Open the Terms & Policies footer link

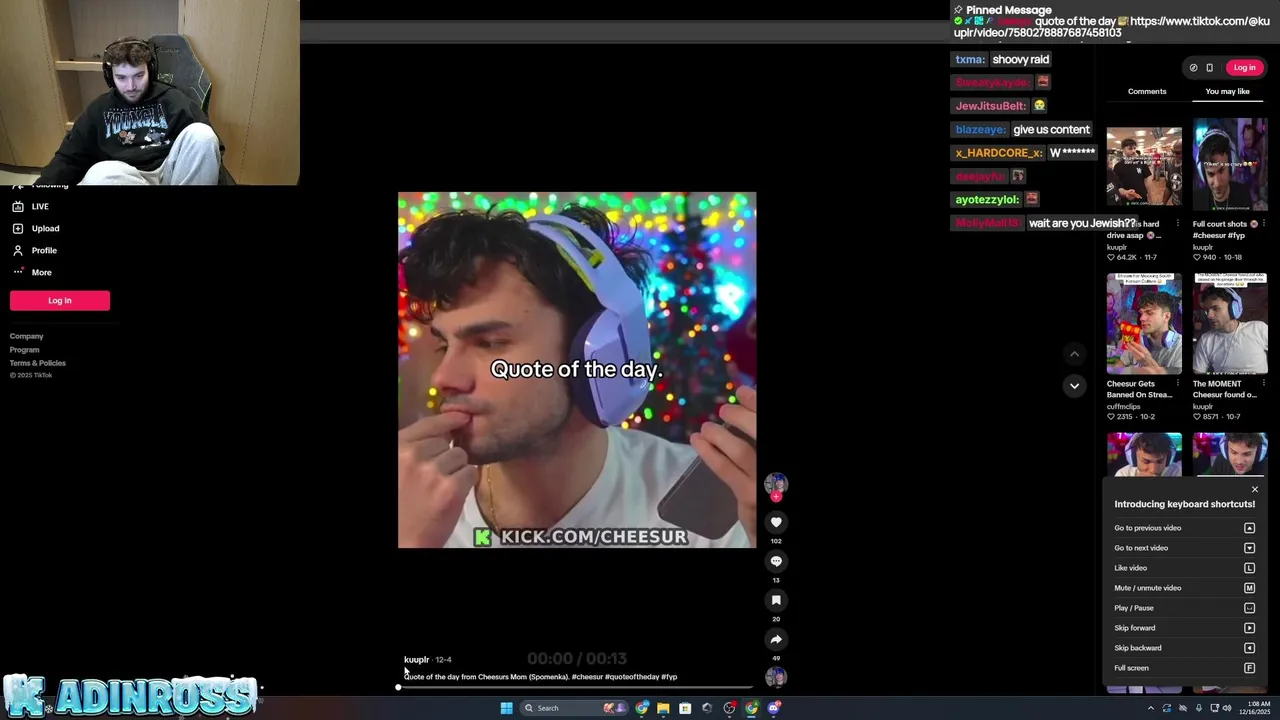coord(38,363)
